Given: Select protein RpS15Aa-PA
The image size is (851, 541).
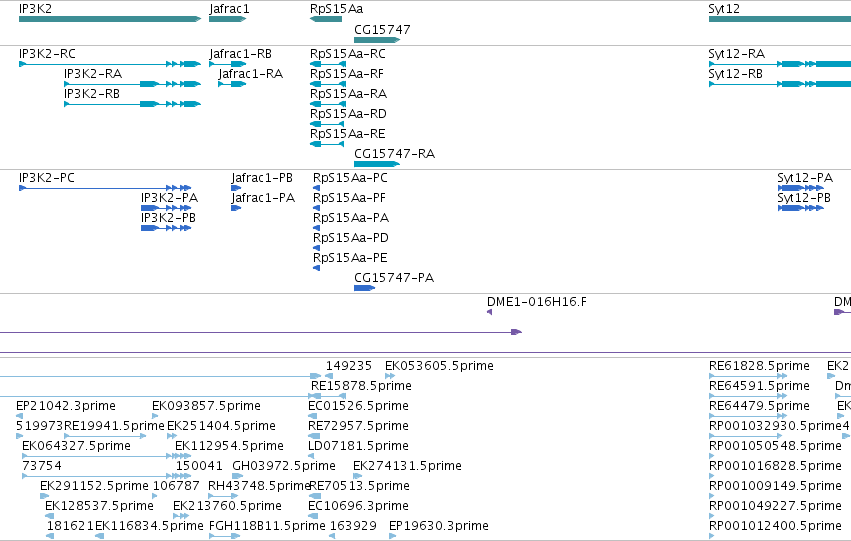Looking at the screenshot, I should pos(316,228).
